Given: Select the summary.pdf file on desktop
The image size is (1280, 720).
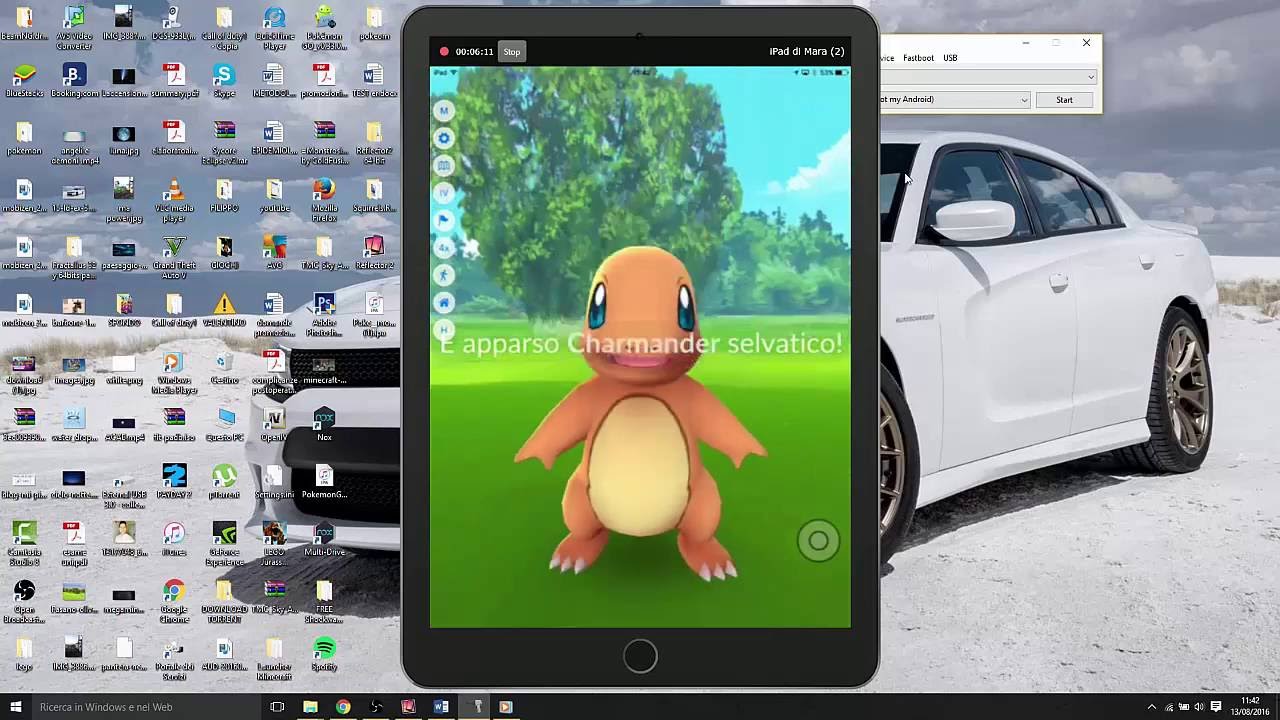Looking at the screenshot, I should 174,81.
